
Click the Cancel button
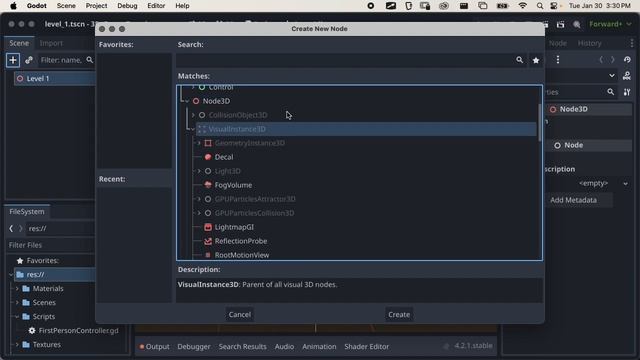point(240,315)
